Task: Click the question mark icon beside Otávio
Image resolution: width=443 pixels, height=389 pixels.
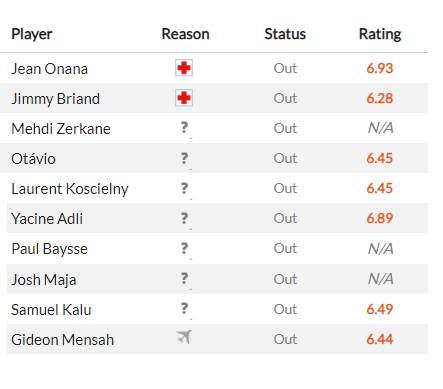Action: click(x=184, y=158)
